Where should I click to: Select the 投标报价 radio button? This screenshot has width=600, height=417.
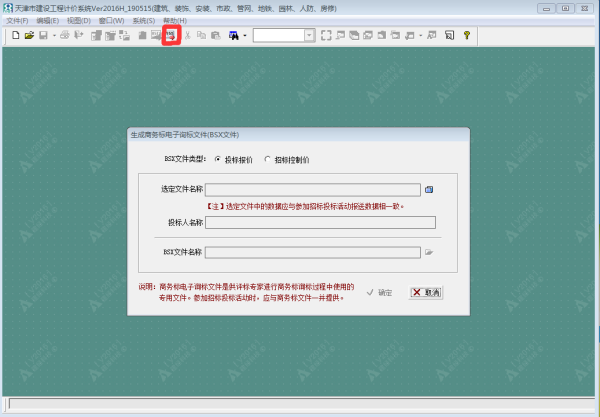pos(218,158)
